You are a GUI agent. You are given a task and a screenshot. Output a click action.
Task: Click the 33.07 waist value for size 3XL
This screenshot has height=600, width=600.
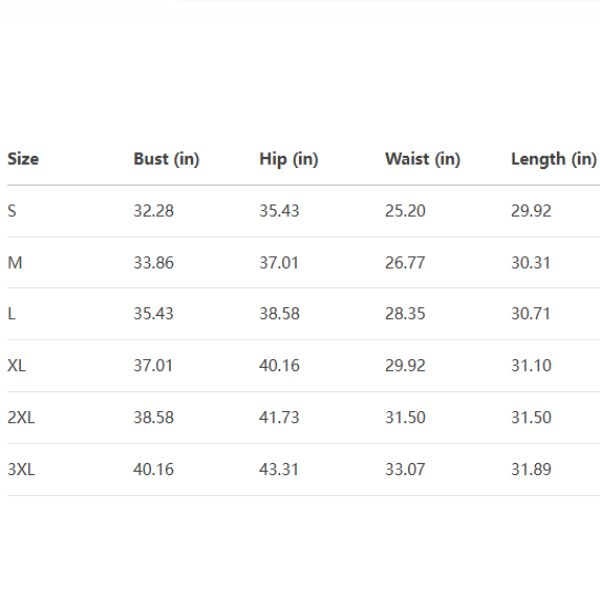click(405, 469)
